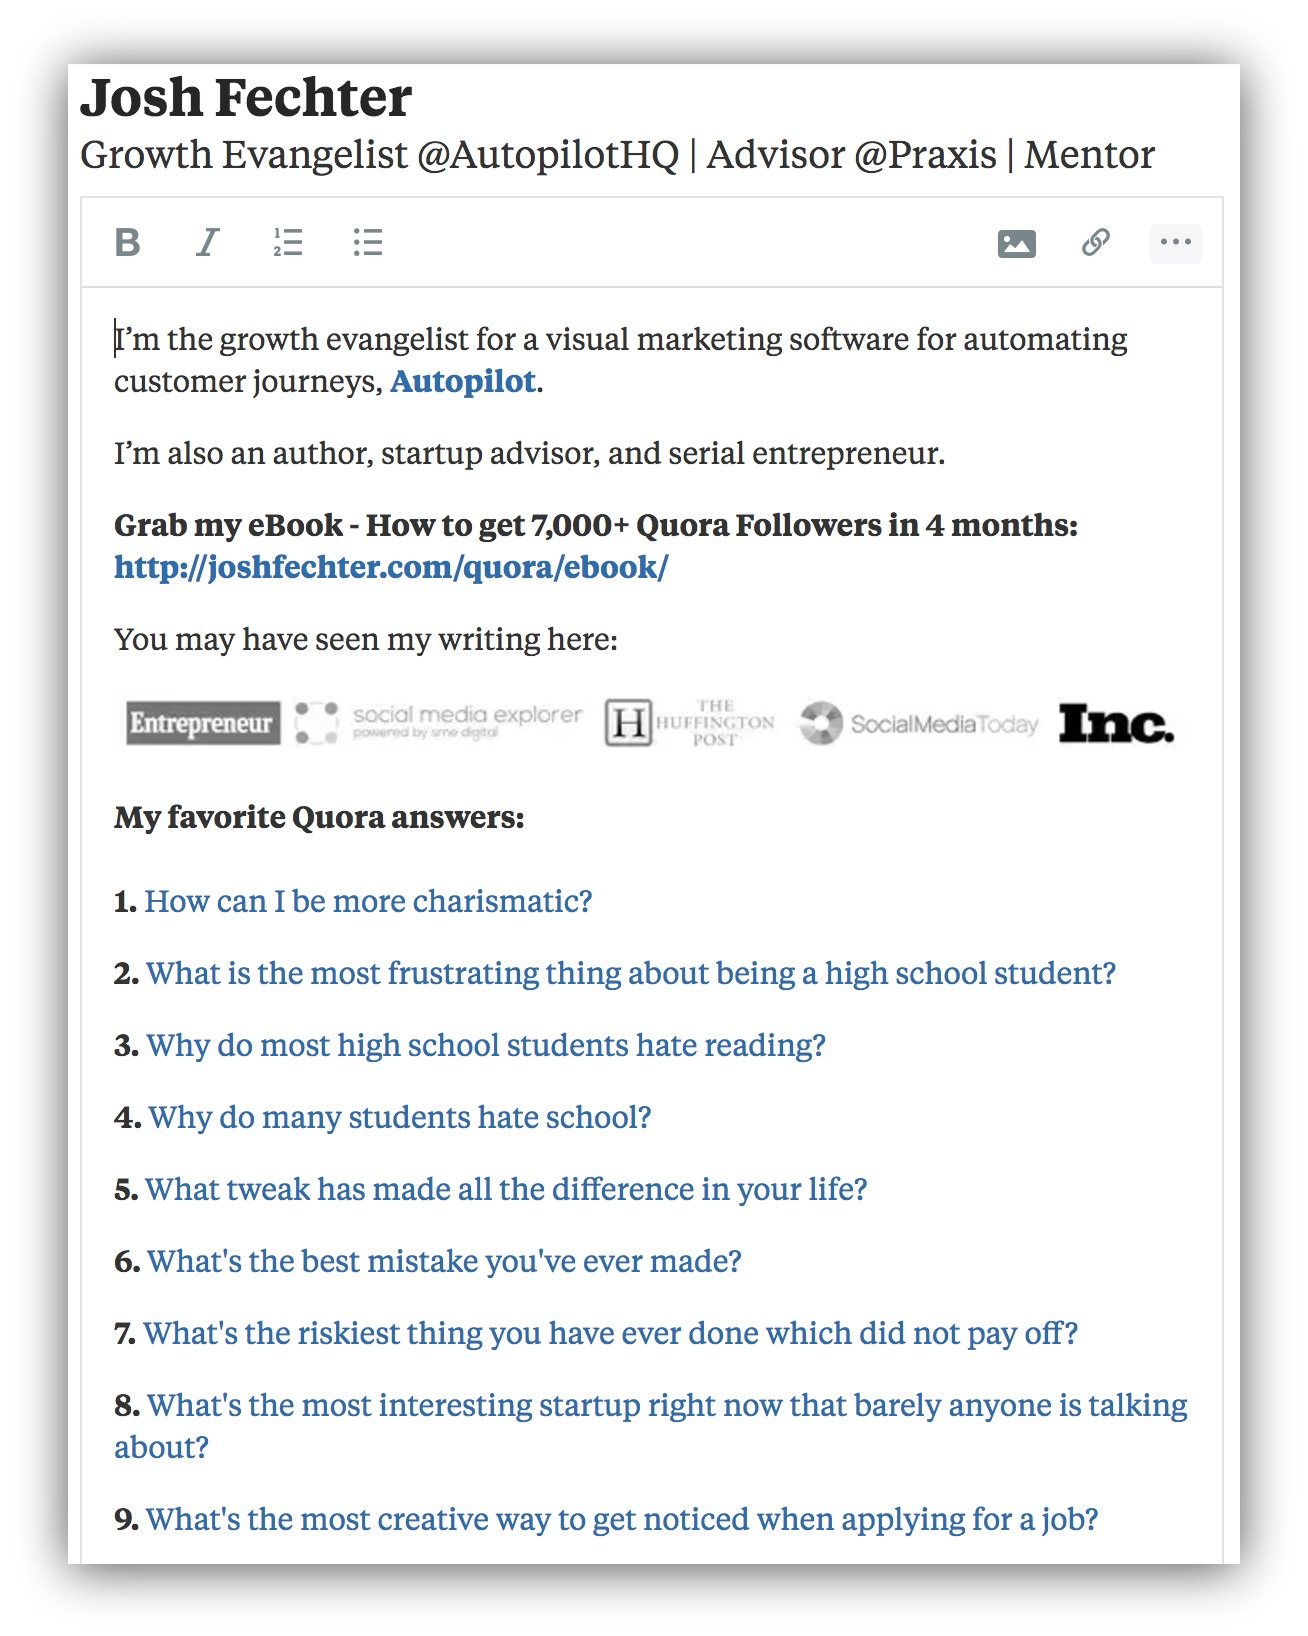Click the Huffington Post logo

pyautogui.click(x=690, y=723)
